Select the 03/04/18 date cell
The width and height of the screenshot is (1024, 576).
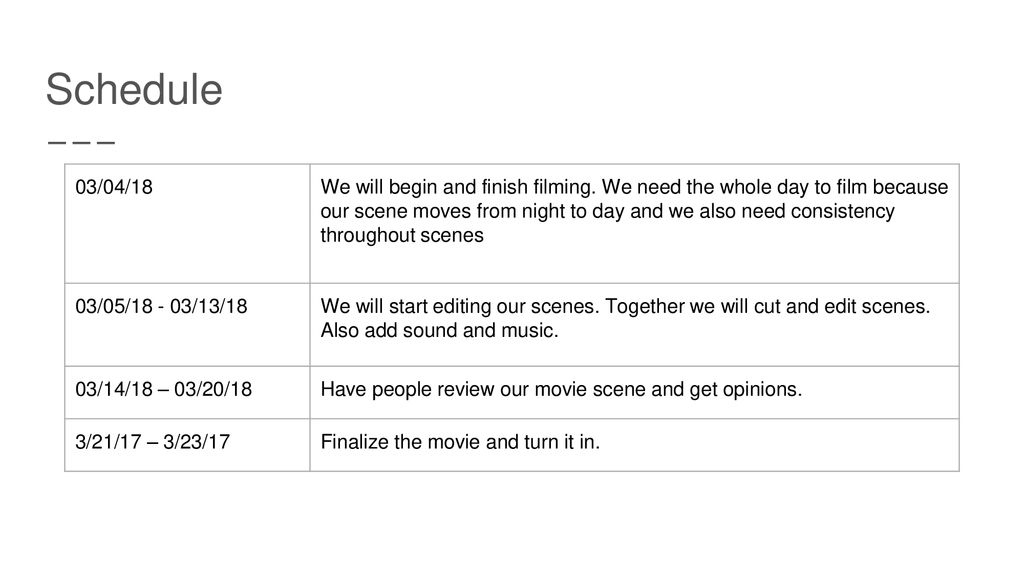click(x=187, y=223)
